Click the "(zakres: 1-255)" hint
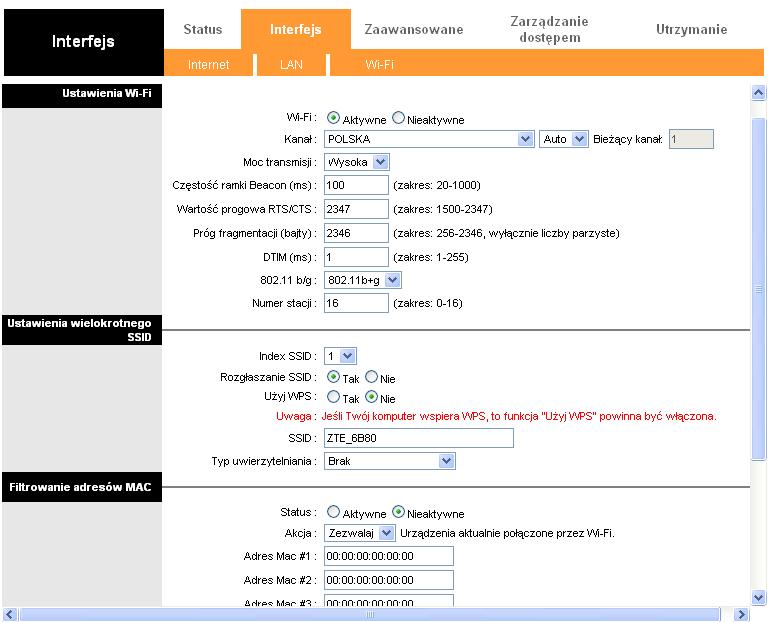768x622 pixels. [431, 257]
